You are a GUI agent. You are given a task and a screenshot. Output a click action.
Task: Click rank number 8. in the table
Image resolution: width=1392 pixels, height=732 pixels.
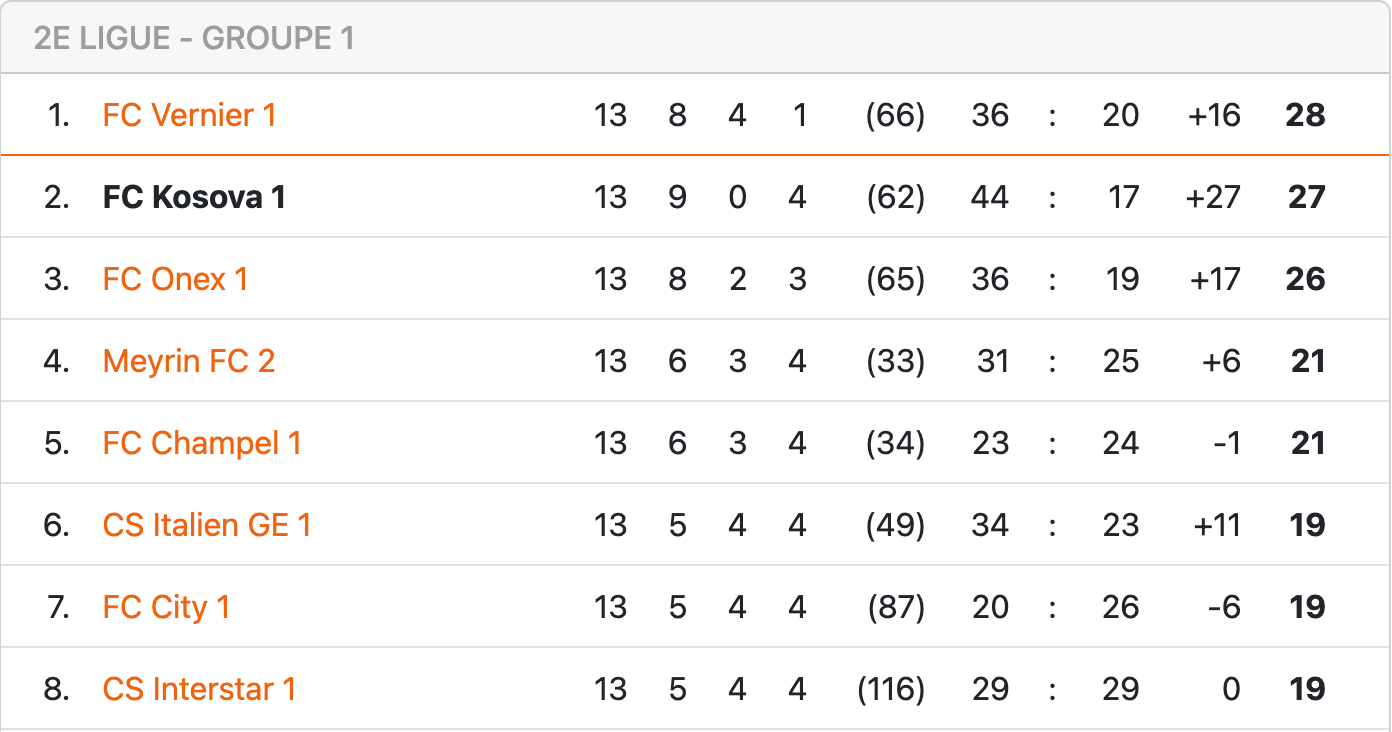(x=57, y=689)
